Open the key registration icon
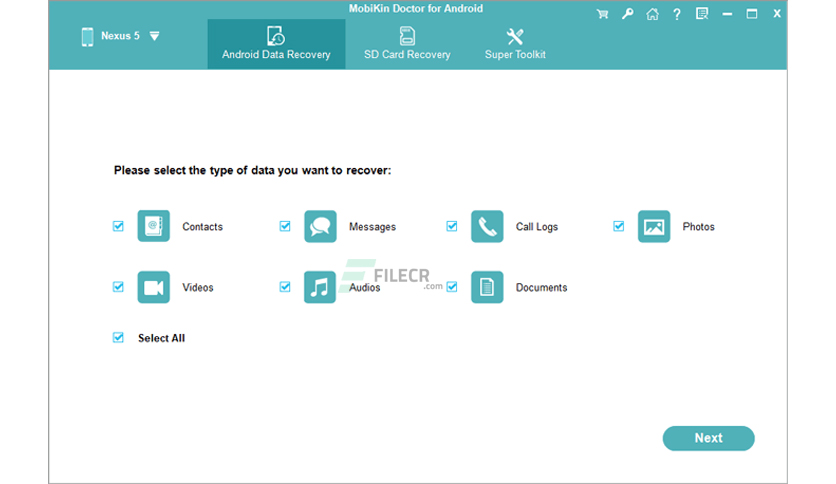836x484 pixels. pos(628,14)
